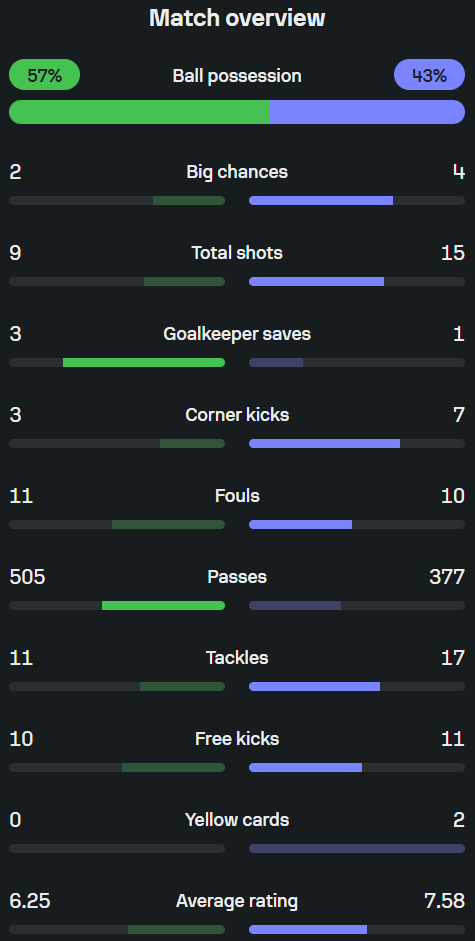Click the green Goalkeeper saves bar
475x941 pixels.
point(144,362)
